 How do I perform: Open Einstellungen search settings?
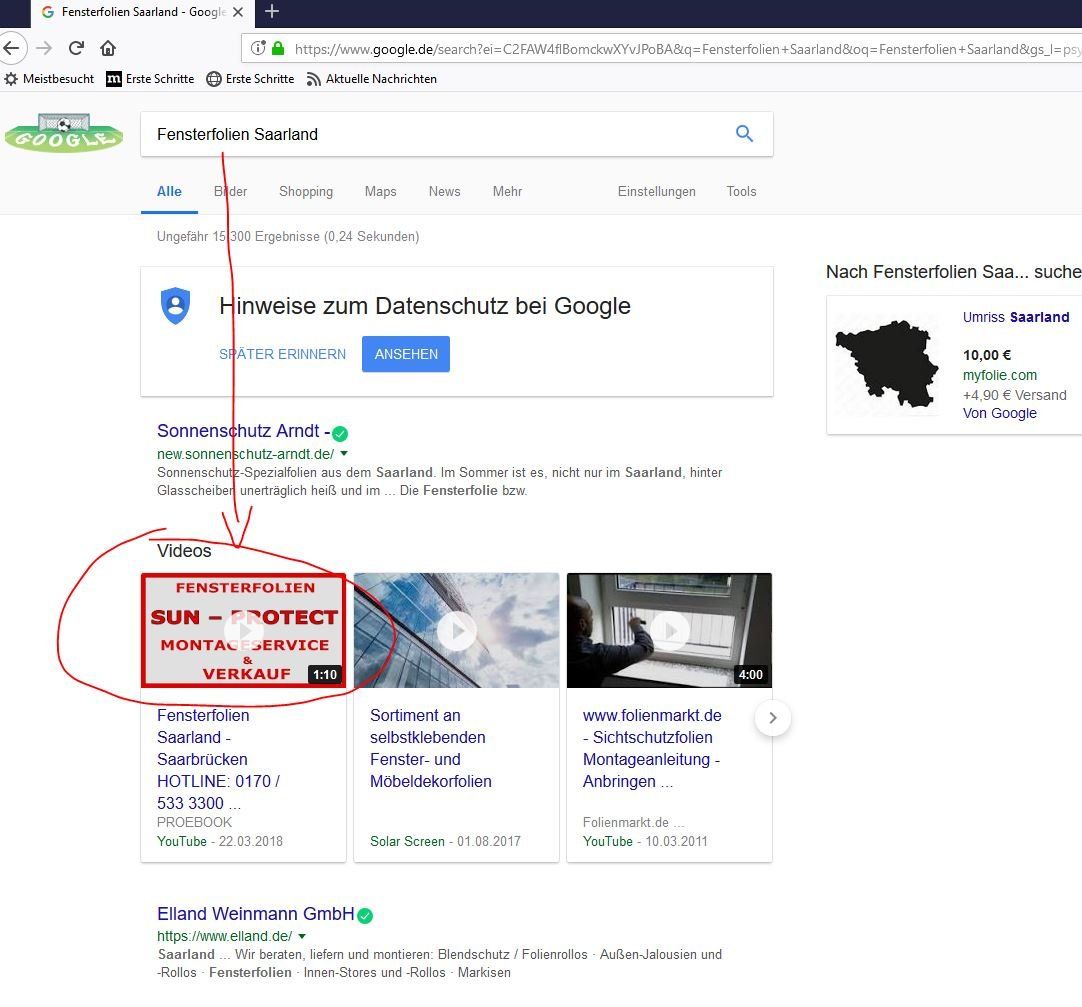656,191
